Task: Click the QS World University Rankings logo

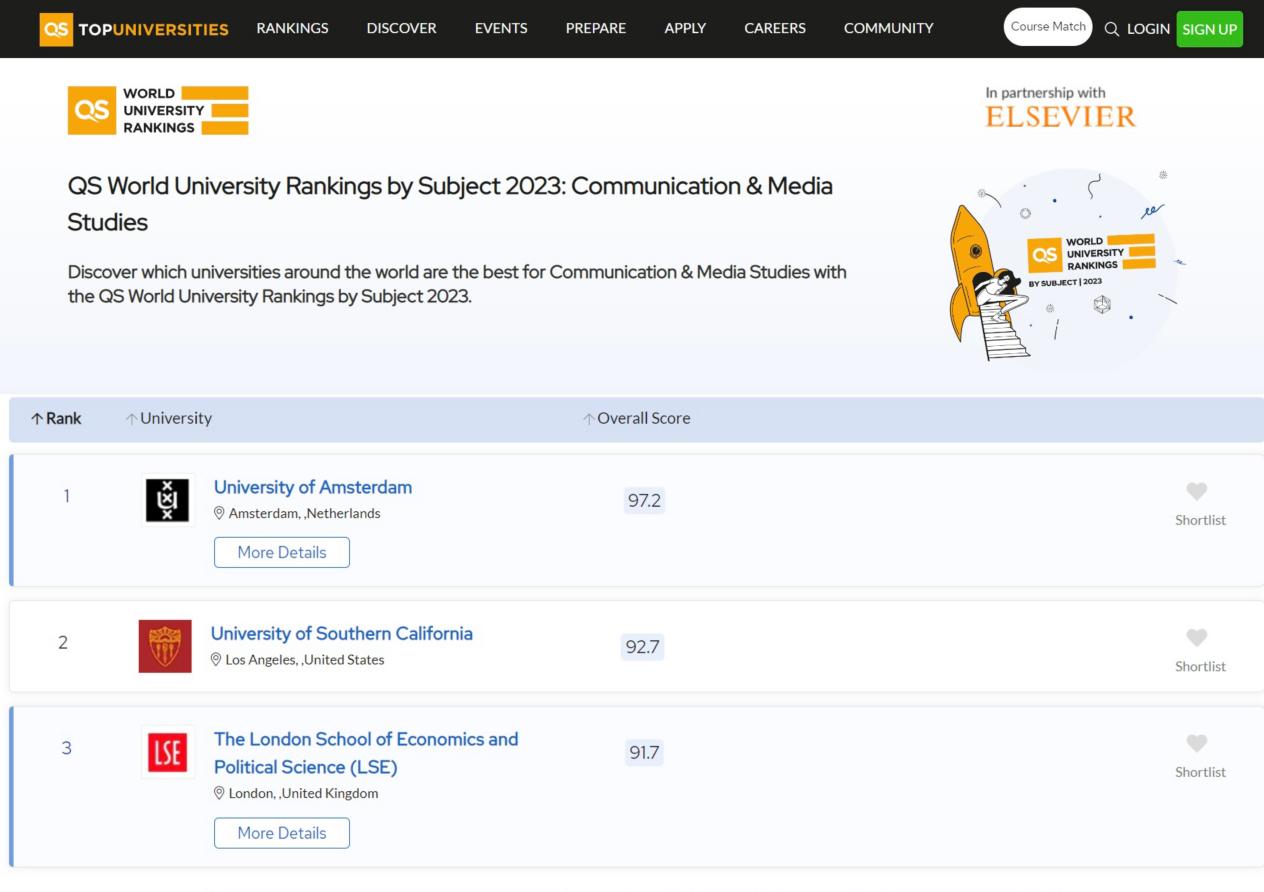Action: [158, 110]
